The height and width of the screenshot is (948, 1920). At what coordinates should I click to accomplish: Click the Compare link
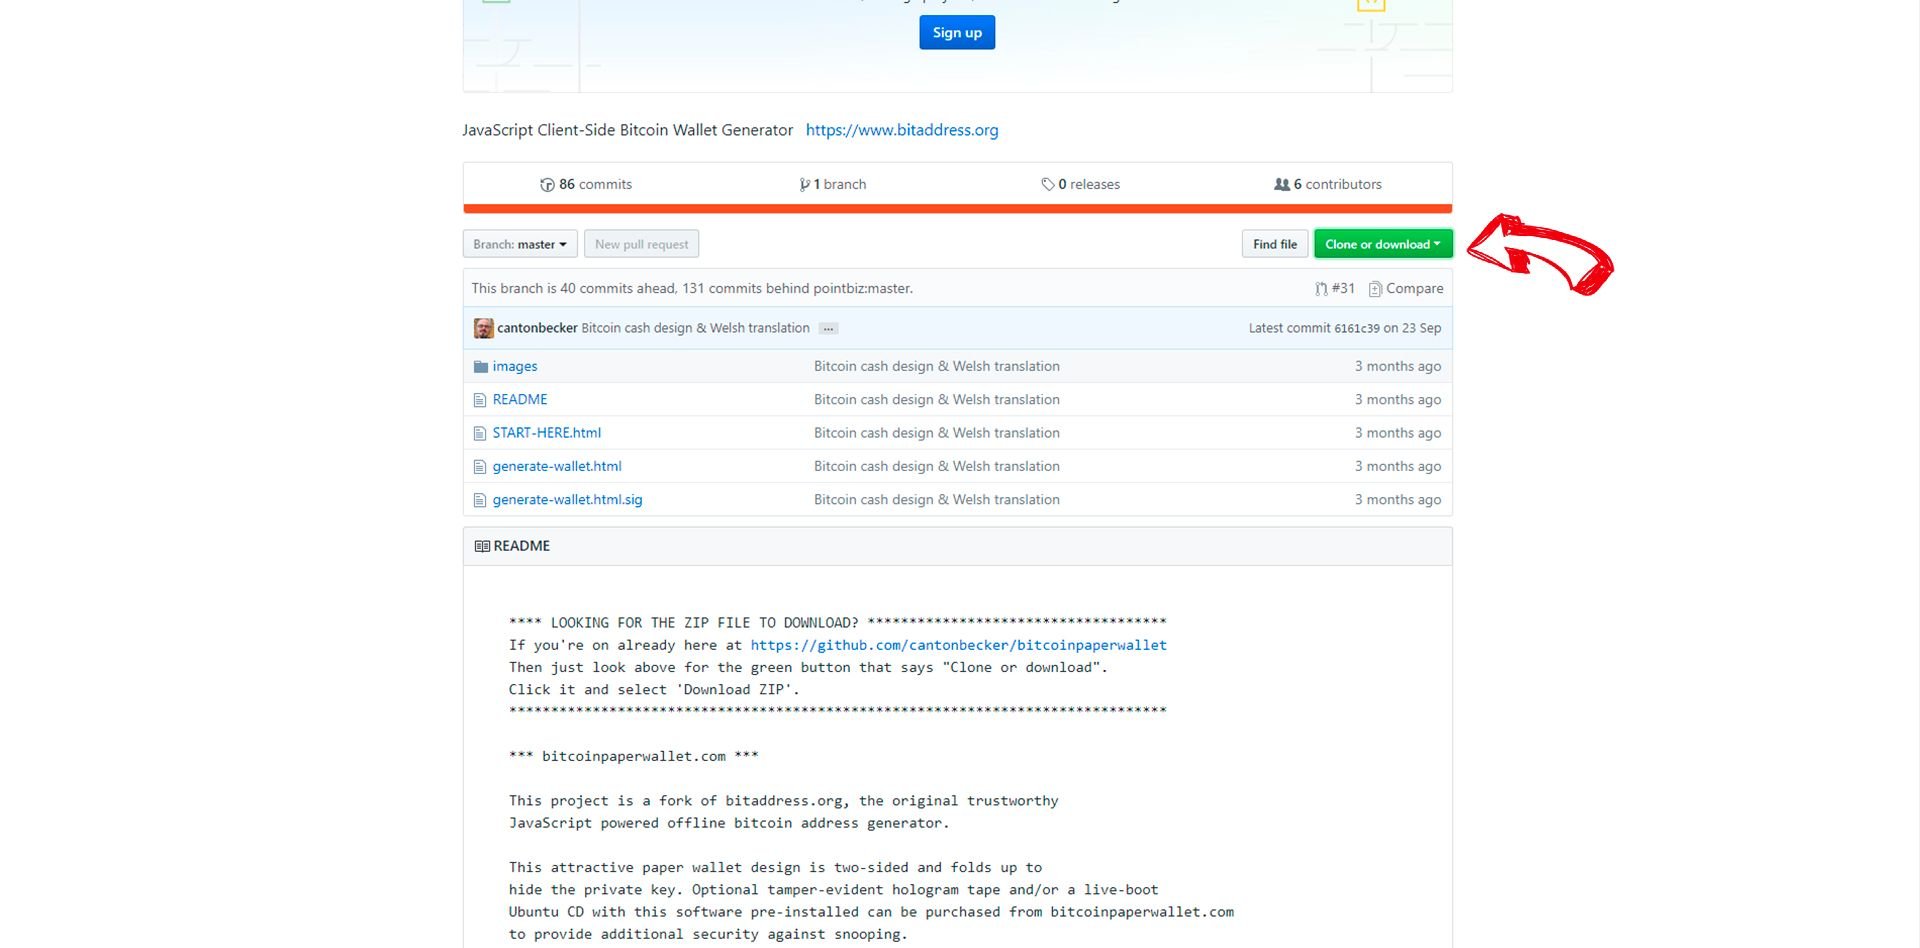pyautogui.click(x=1414, y=288)
